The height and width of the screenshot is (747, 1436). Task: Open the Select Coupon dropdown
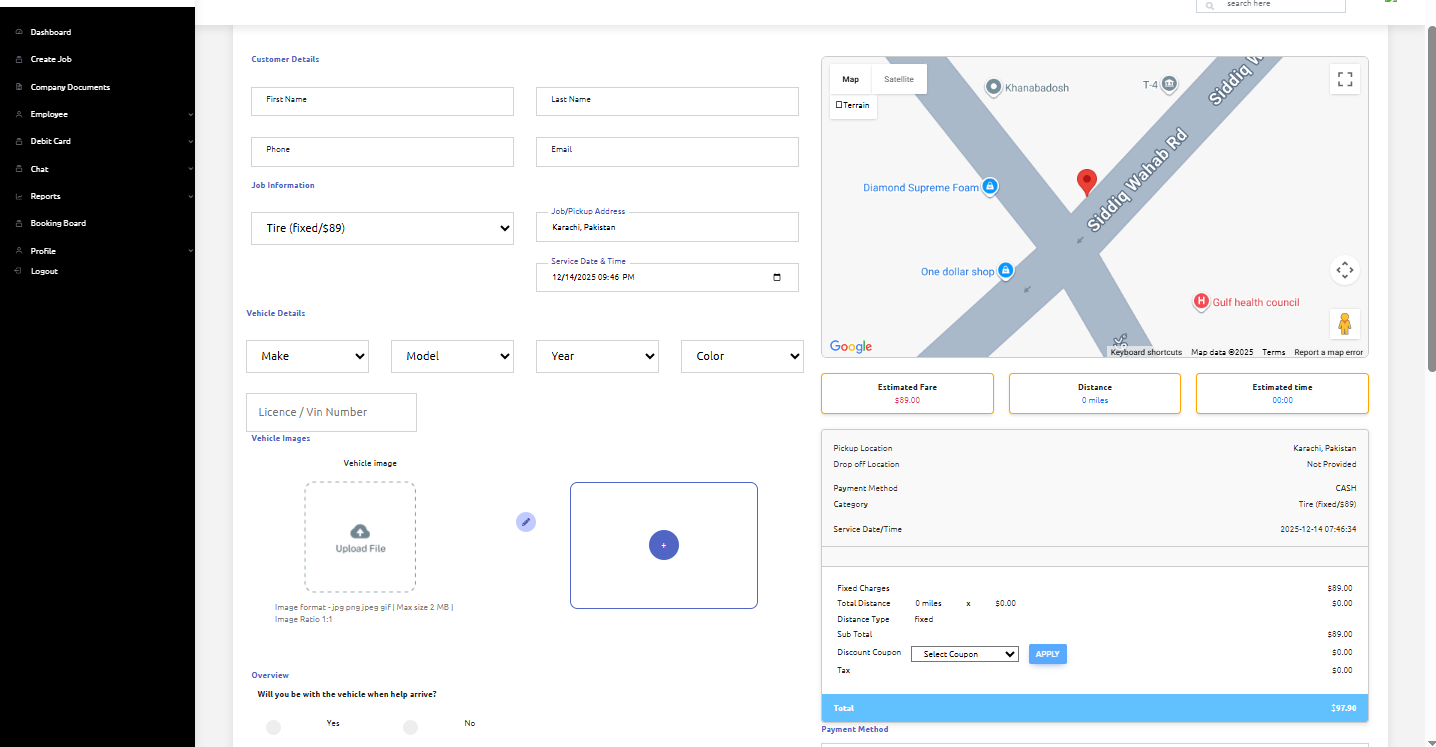click(963, 653)
